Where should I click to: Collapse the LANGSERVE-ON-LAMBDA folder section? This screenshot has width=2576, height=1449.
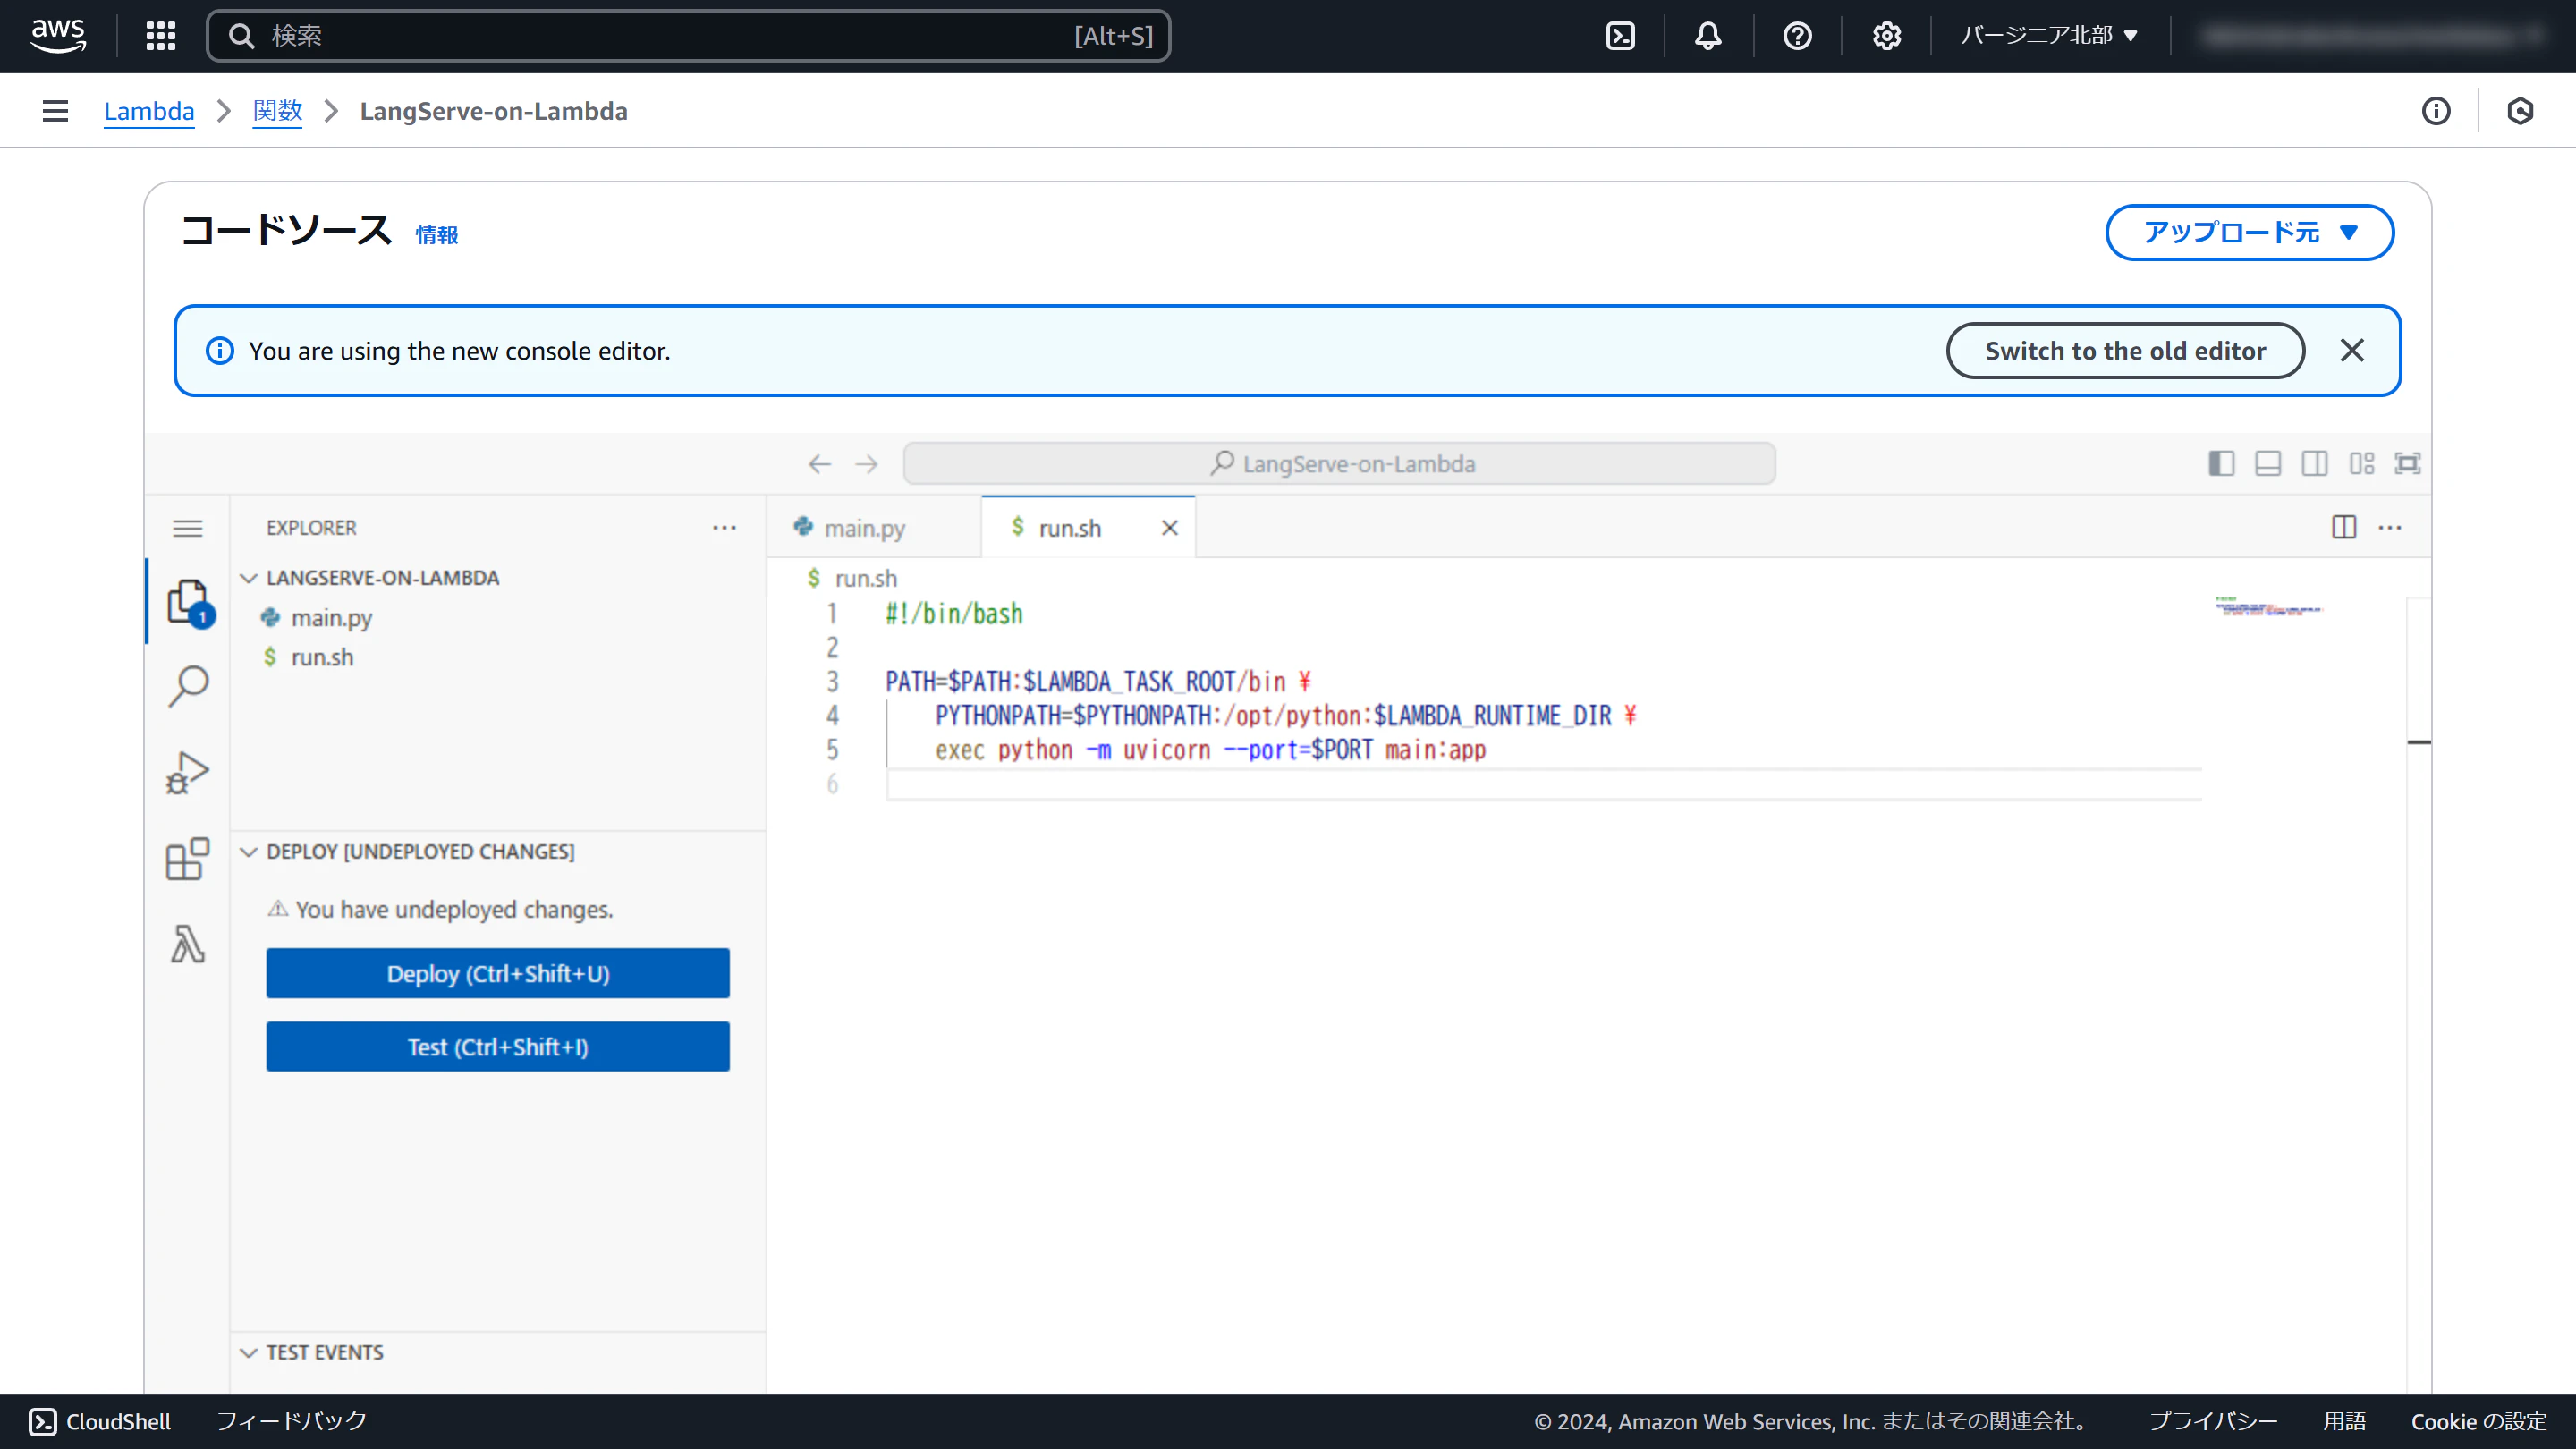coord(498,578)
